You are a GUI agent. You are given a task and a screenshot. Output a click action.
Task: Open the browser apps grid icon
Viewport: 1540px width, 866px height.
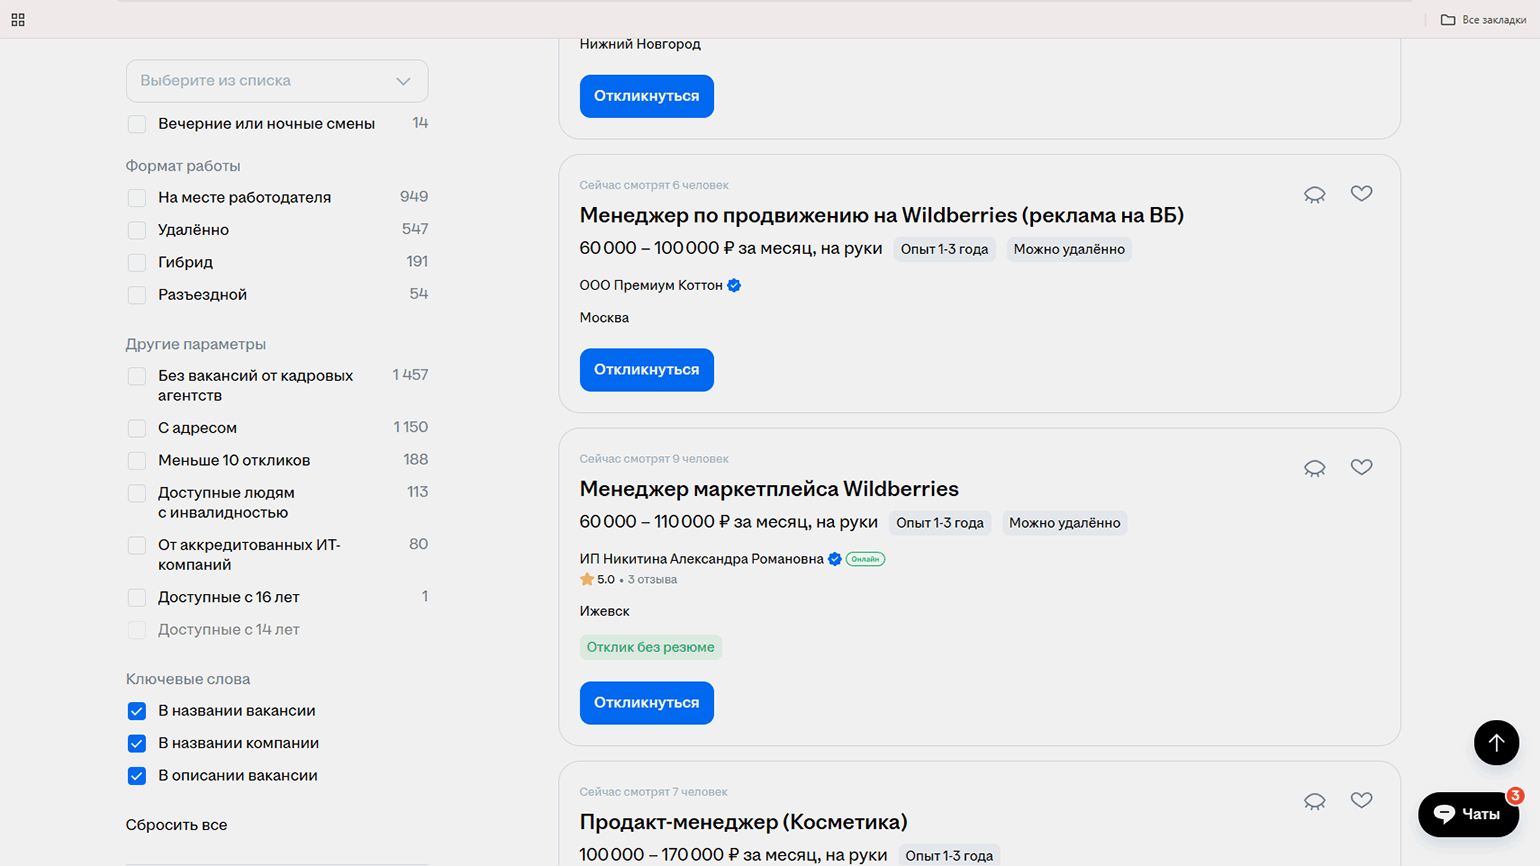(18, 20)
